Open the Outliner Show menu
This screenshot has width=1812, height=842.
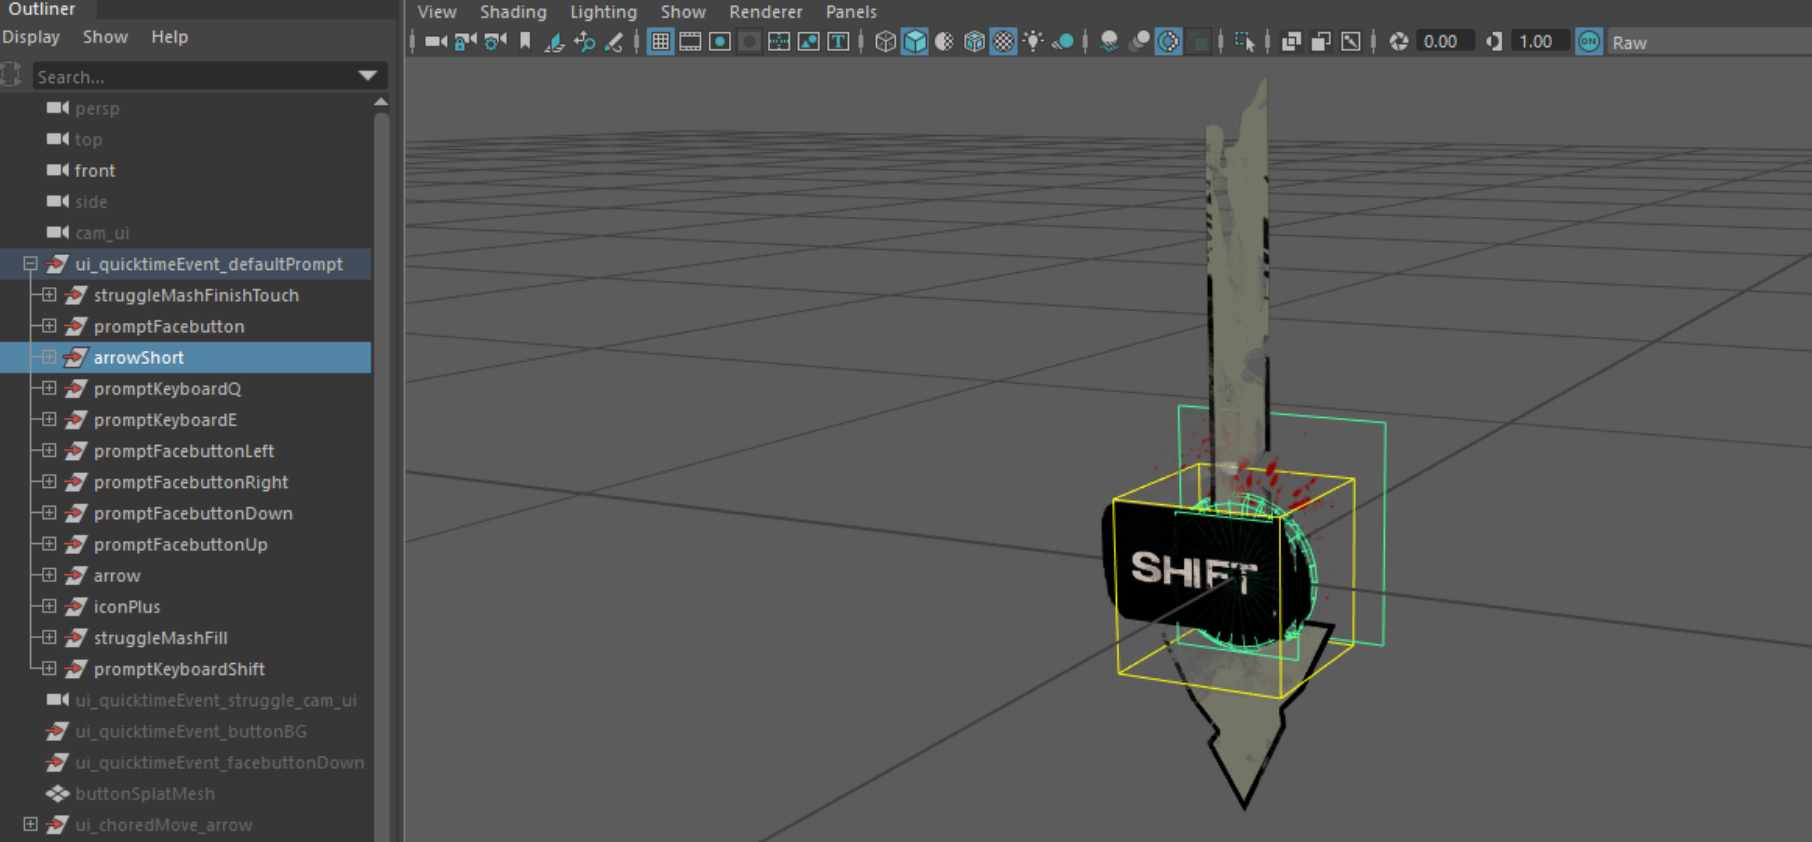105,37
